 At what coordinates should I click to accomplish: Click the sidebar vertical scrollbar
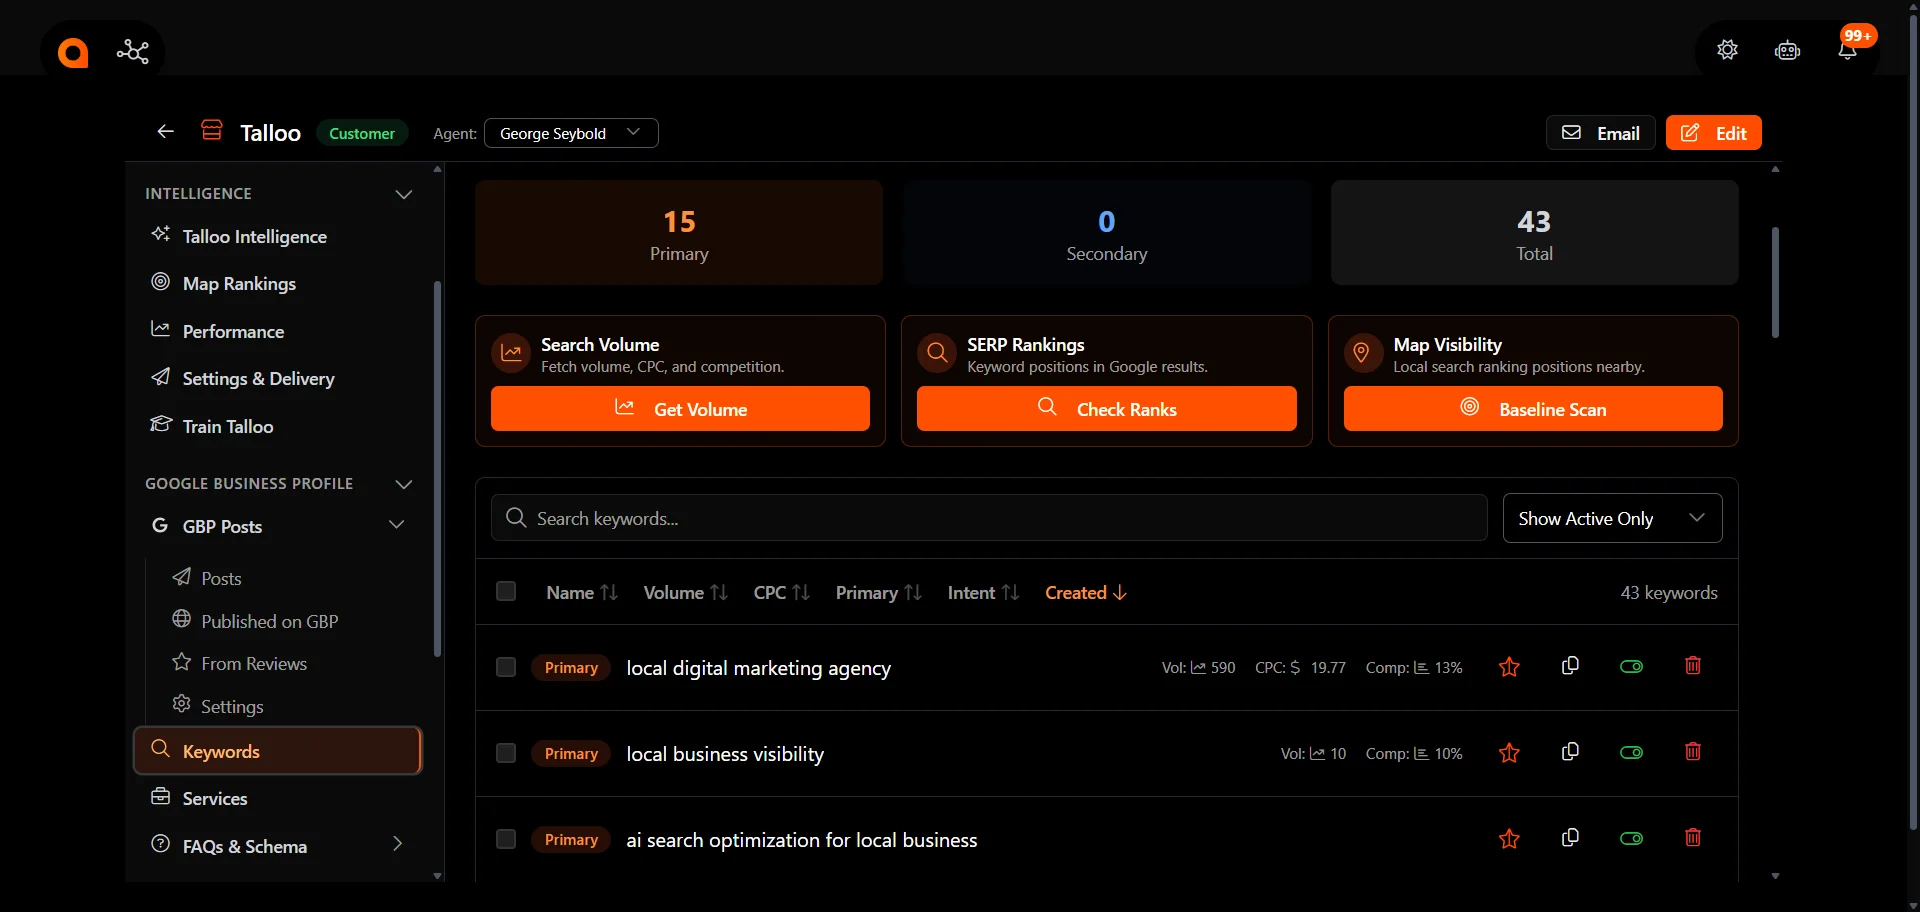click(437, 469)
